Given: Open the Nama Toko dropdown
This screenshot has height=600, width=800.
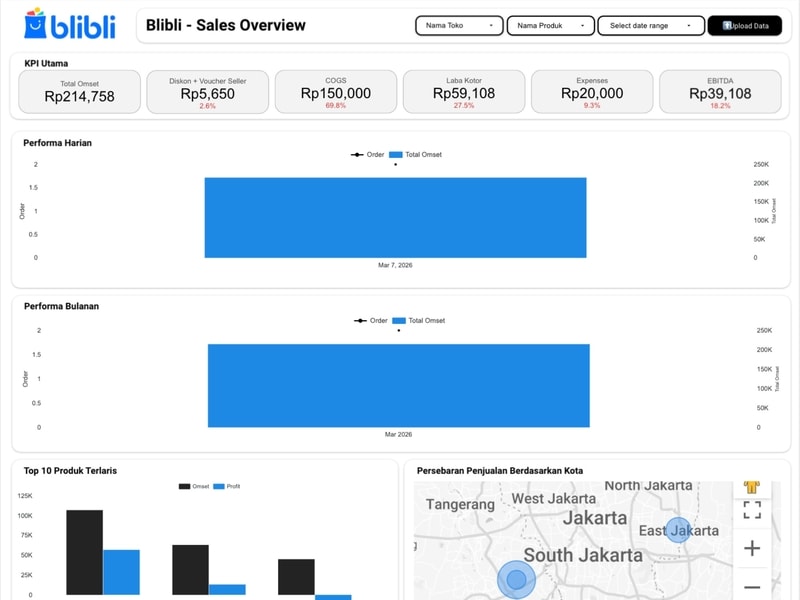Looking at the screenshot, I should click(459, 26).
